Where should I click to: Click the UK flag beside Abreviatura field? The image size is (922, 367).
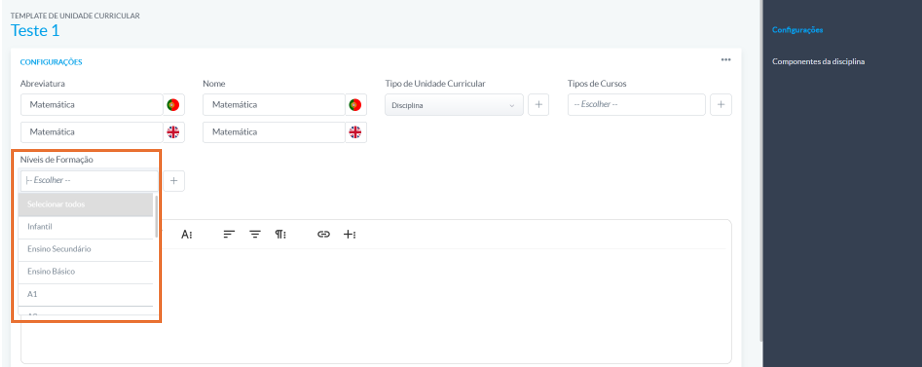pos(173,132)
